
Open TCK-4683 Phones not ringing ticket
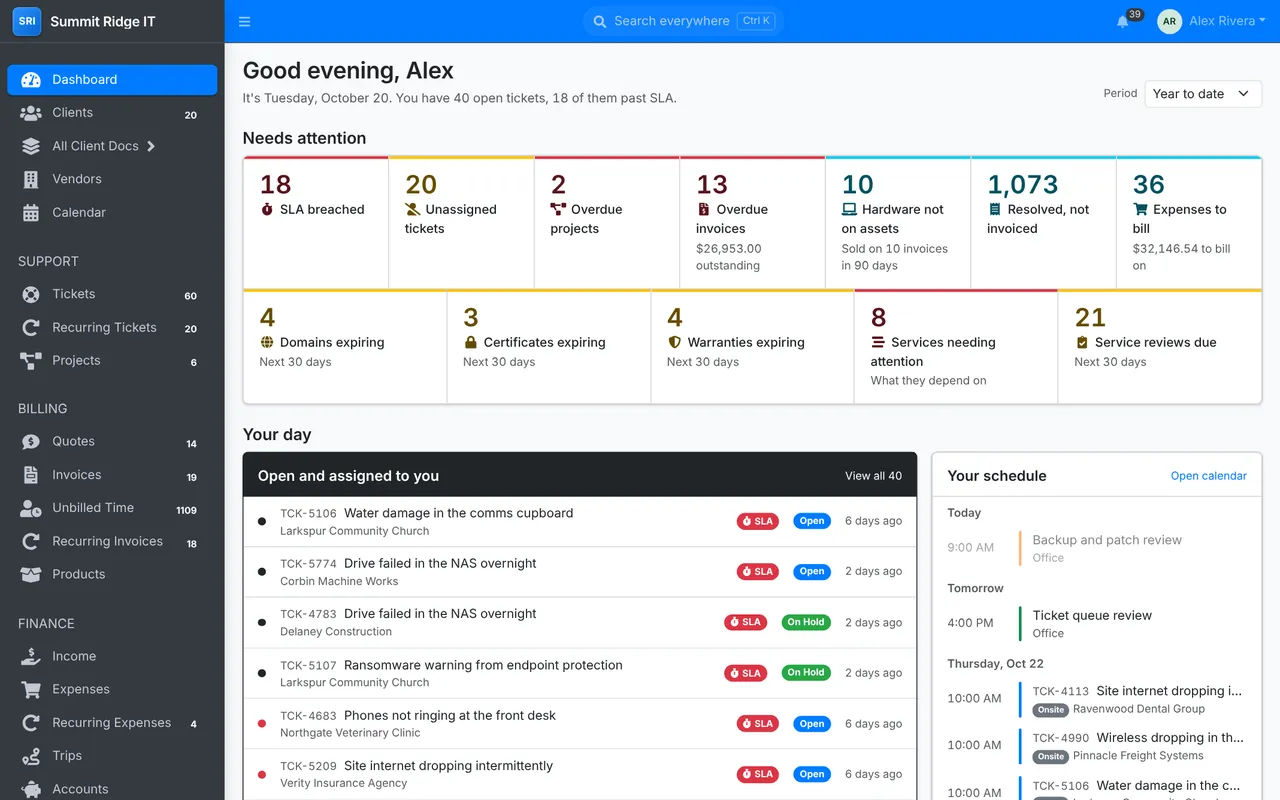pos(580,723)
